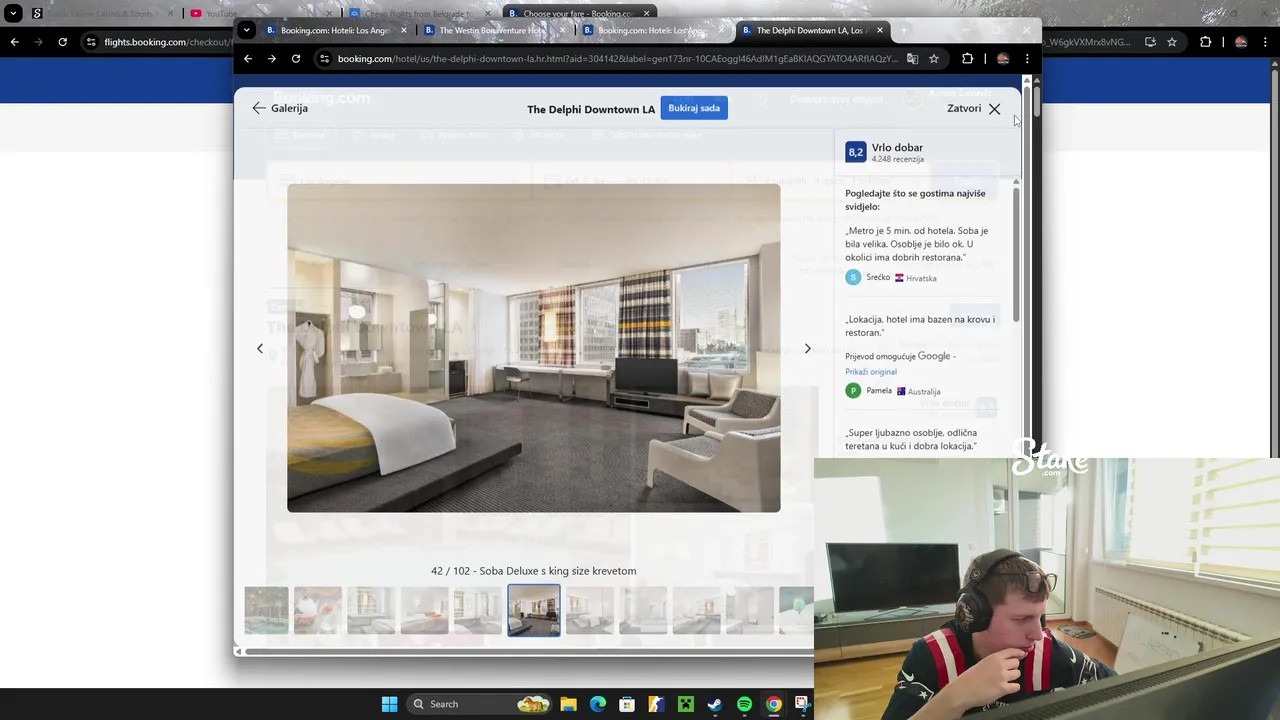Go back in front browser window
Viewport: 1280px width, 720px height.
coord(248,59)
